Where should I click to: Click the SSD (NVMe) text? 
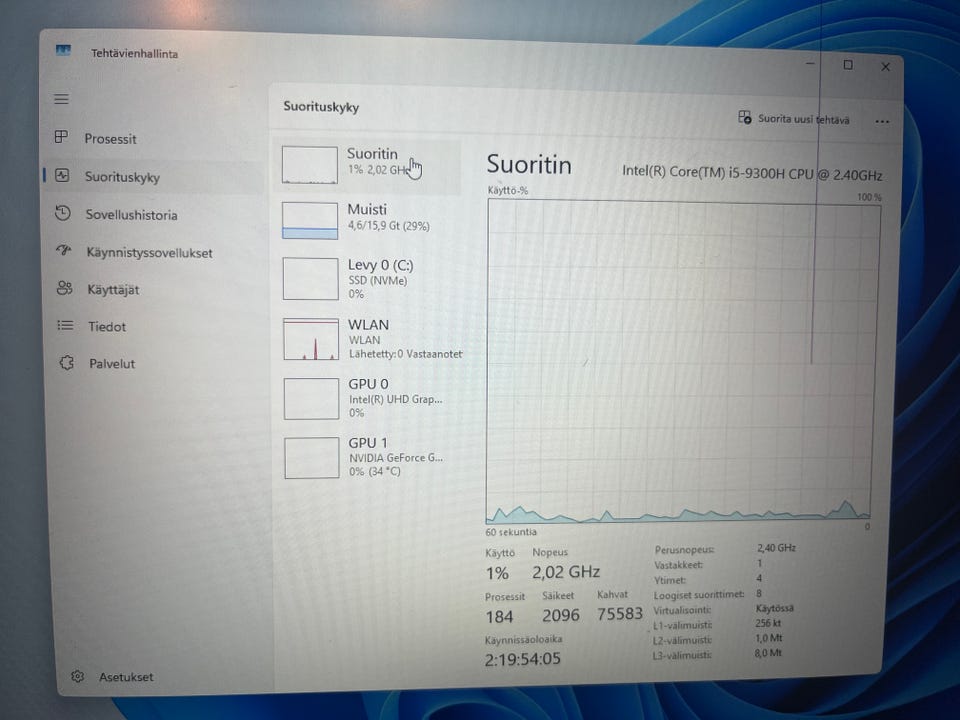click(377, 280)
